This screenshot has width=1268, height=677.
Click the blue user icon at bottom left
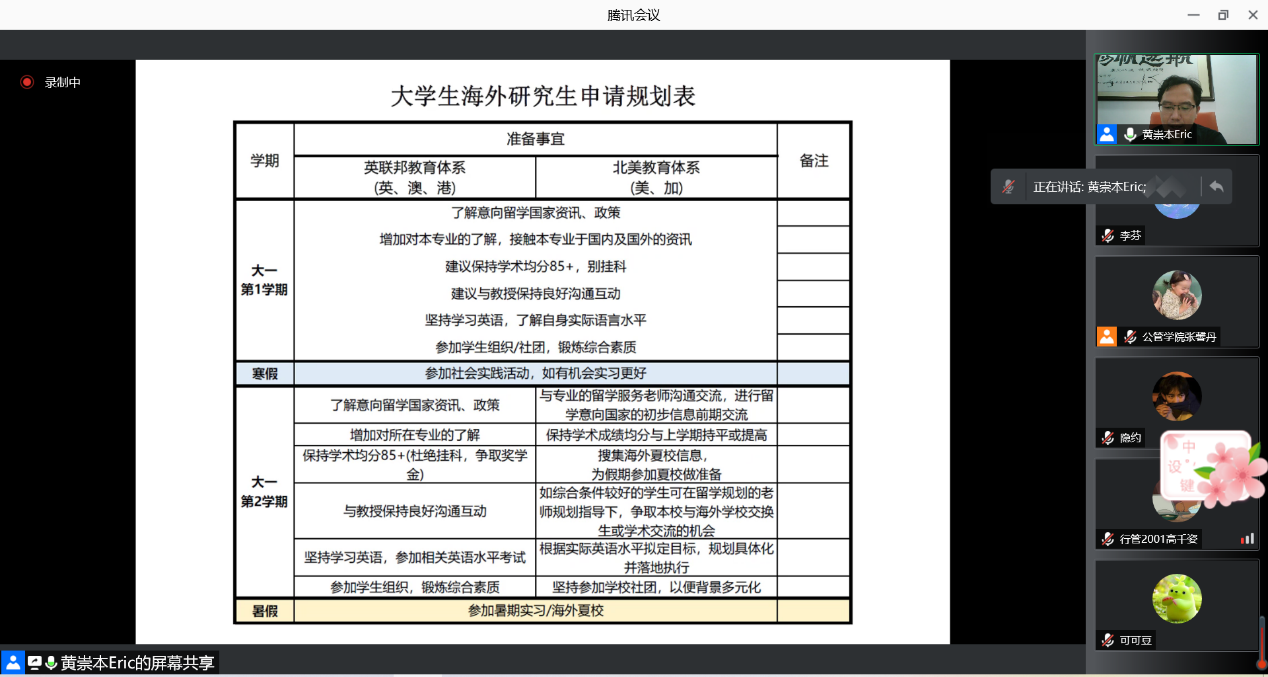13,662
